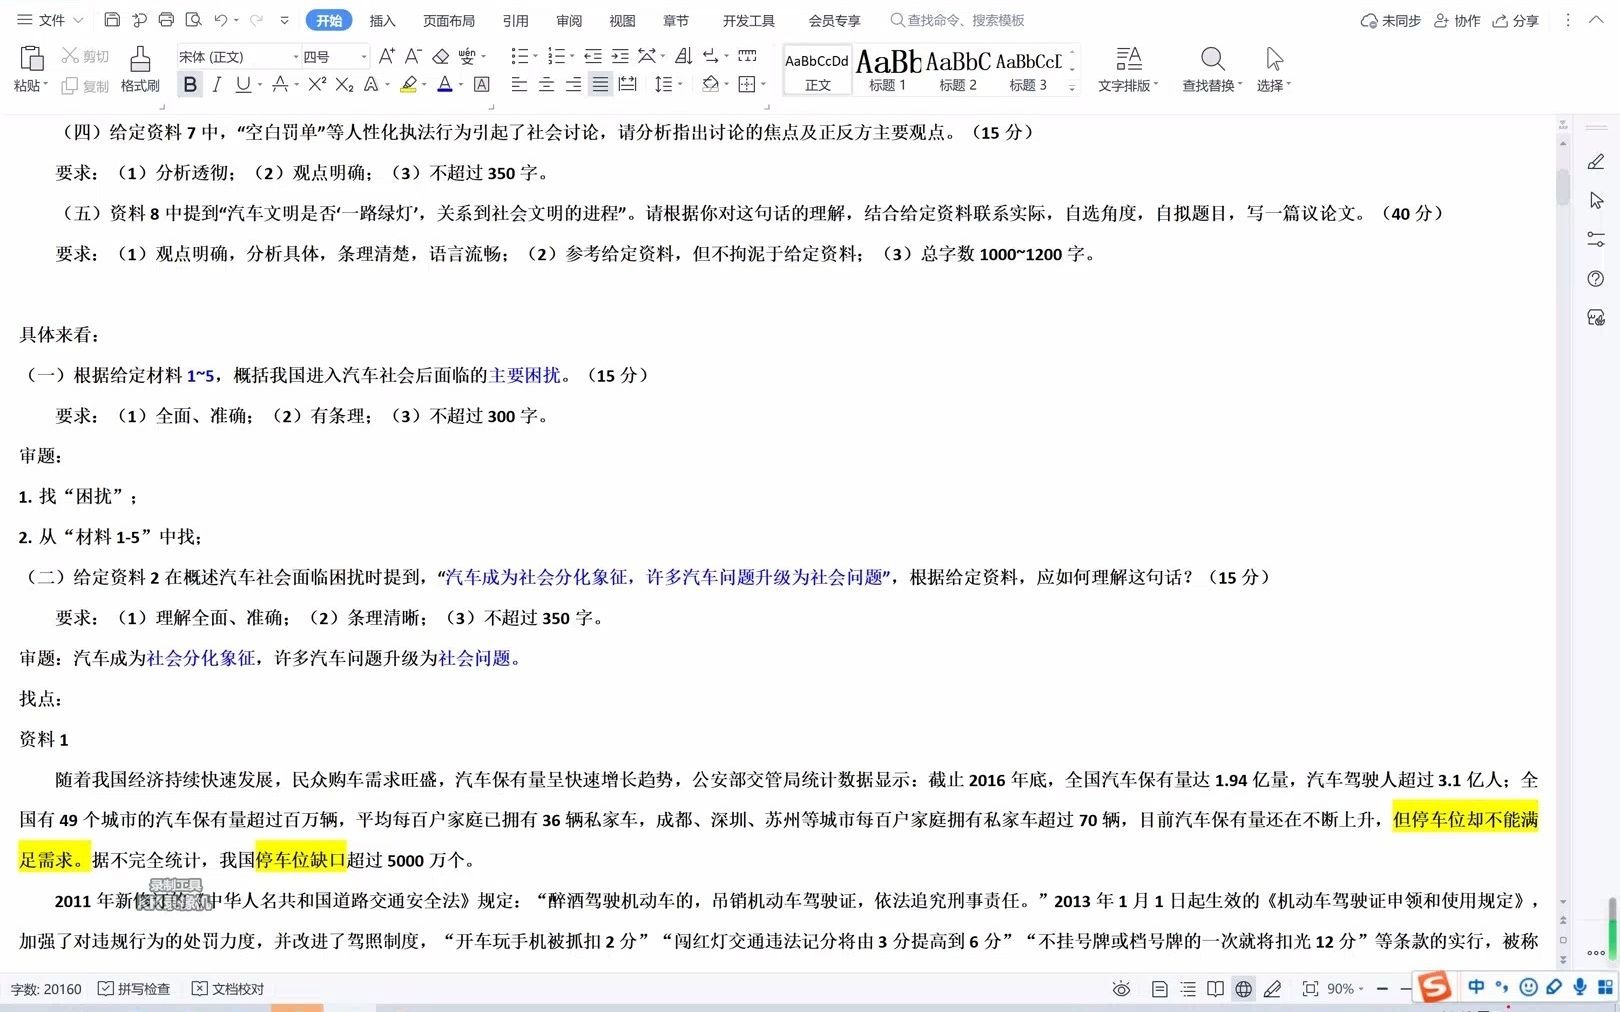Open the zoom percentage 90% dropdown
This screenshot has width=1620, height=1012.
1346,989
